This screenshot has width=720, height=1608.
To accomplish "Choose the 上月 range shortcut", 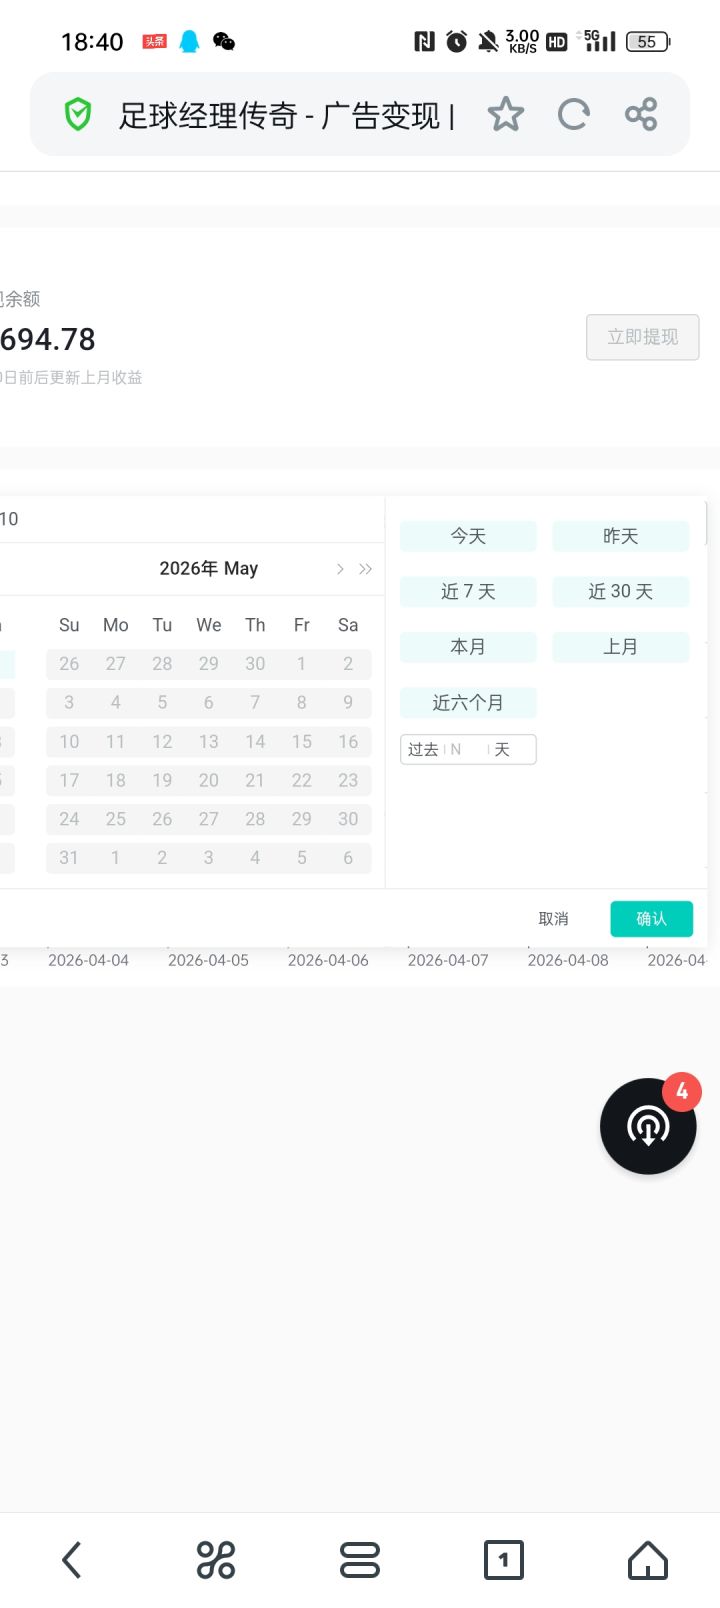I will pyautogui.click(x=621, y=647).
